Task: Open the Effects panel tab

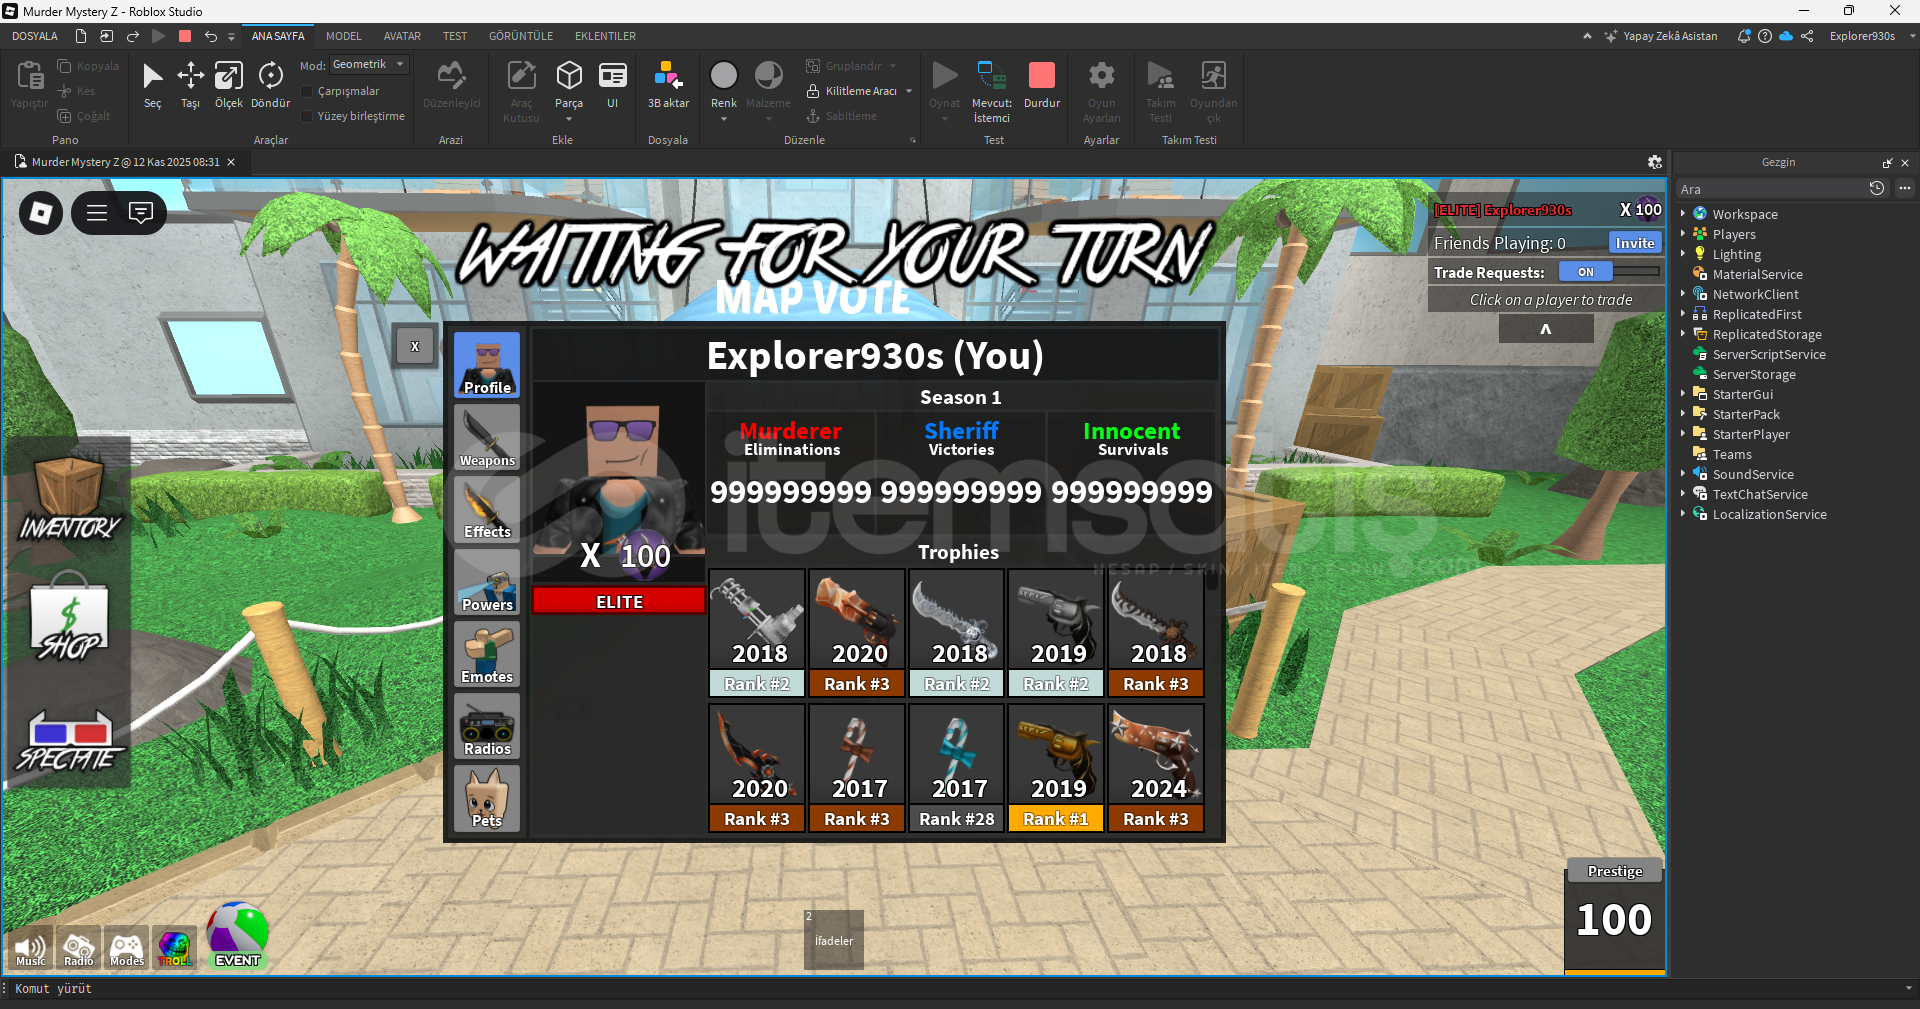Action: (487, 509)
